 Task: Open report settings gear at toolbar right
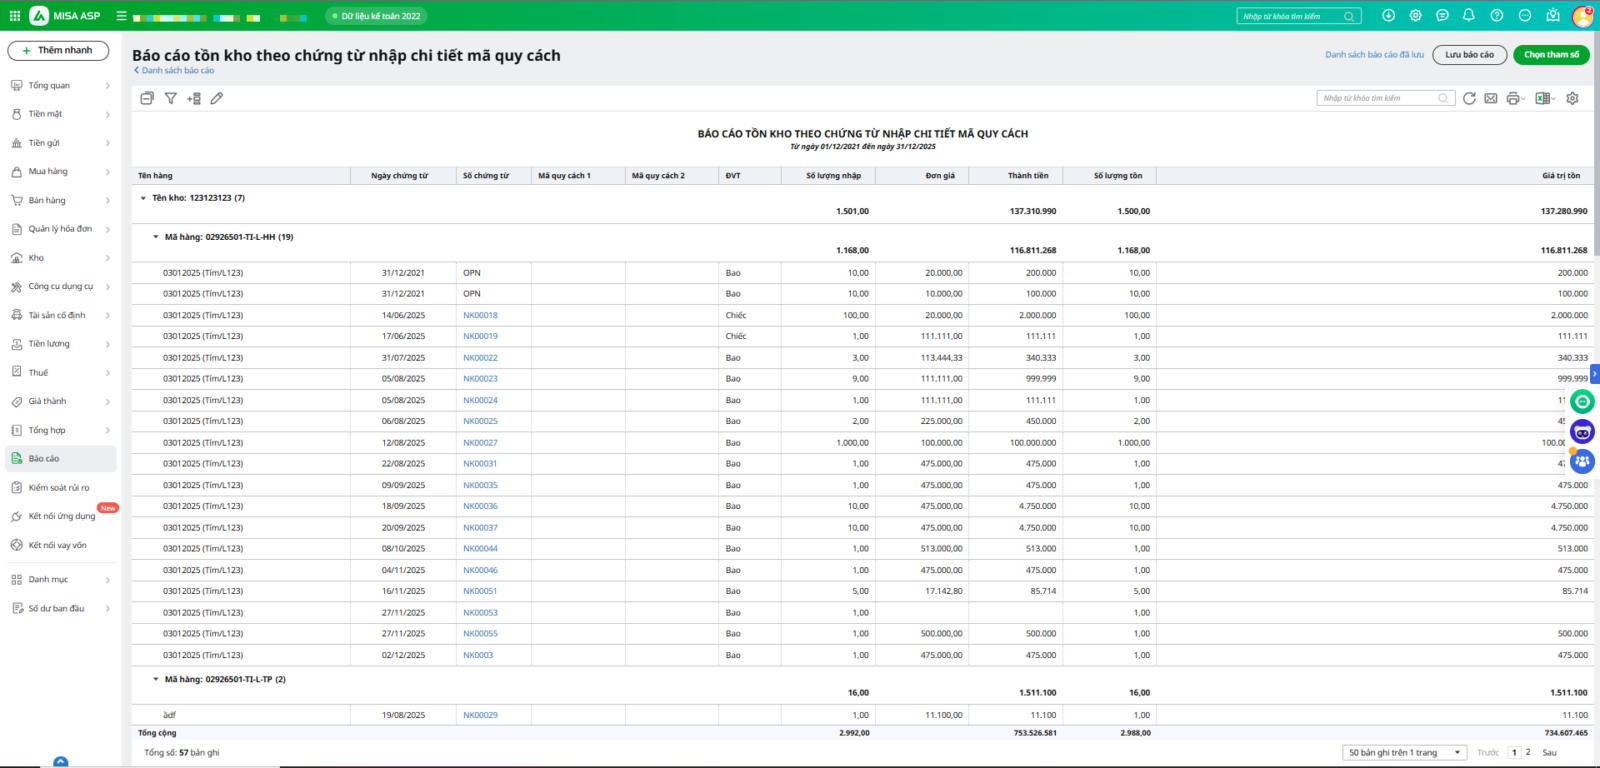point(1573,98)
